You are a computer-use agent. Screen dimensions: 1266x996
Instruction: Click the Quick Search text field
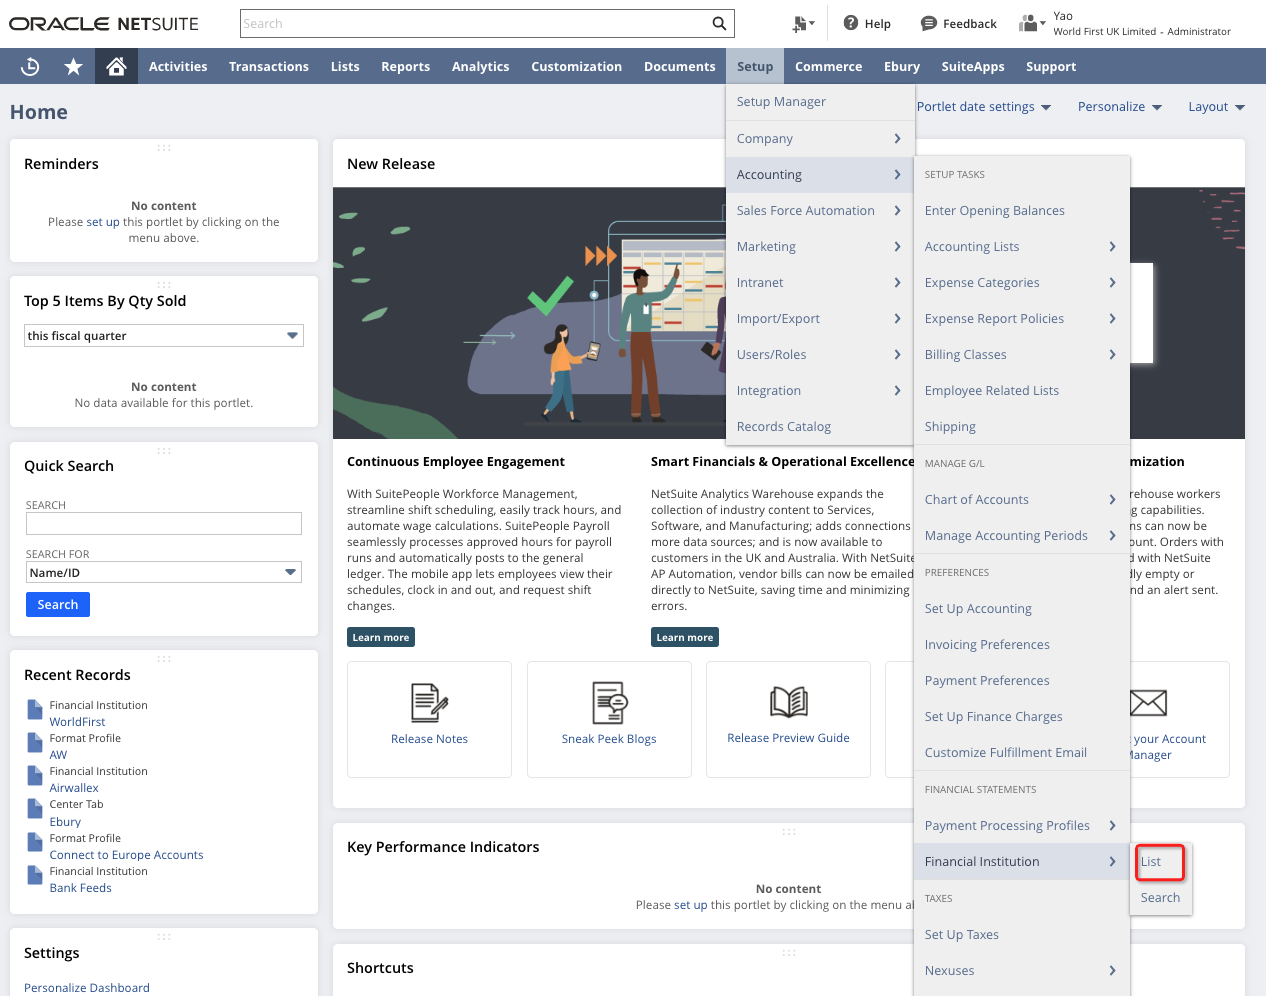click(x=164, y=523)
